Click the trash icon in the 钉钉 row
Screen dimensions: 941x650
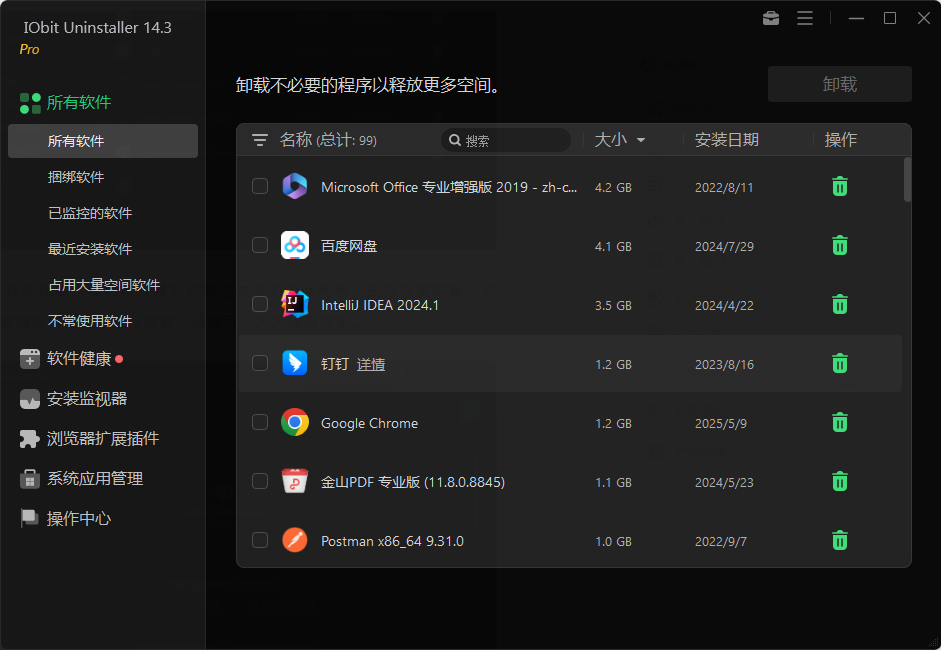(840, 363)
